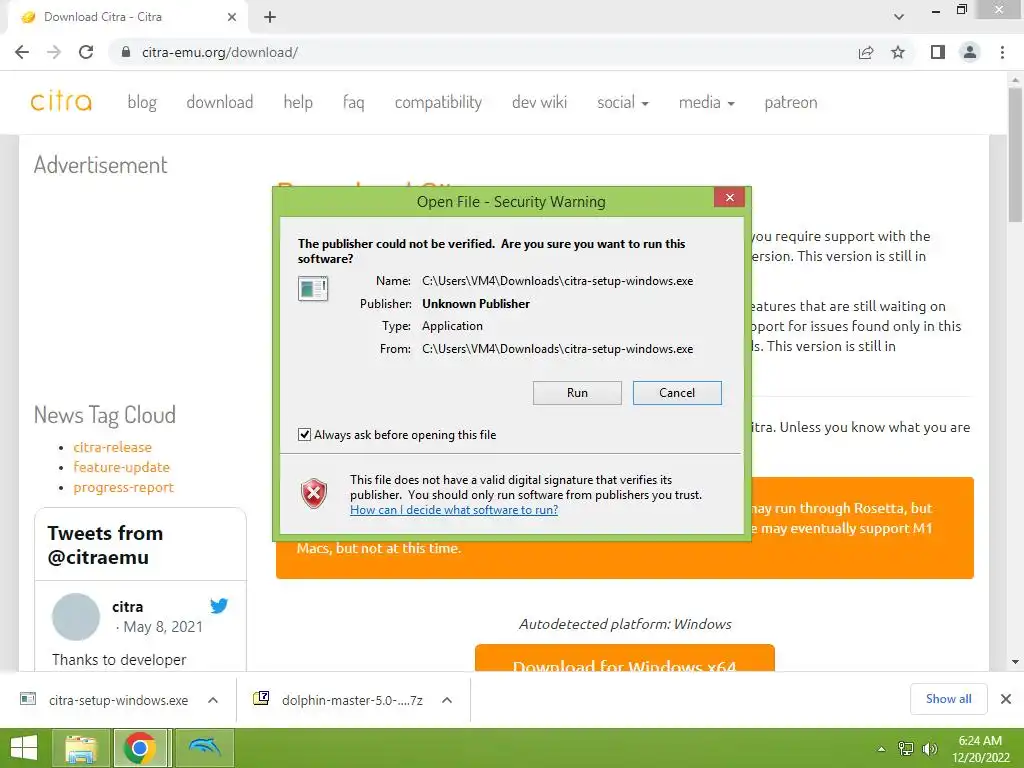This screenshot has height=768, width=1024.
Task: Open How can I decide what software to run
Action: pos(454,510)
